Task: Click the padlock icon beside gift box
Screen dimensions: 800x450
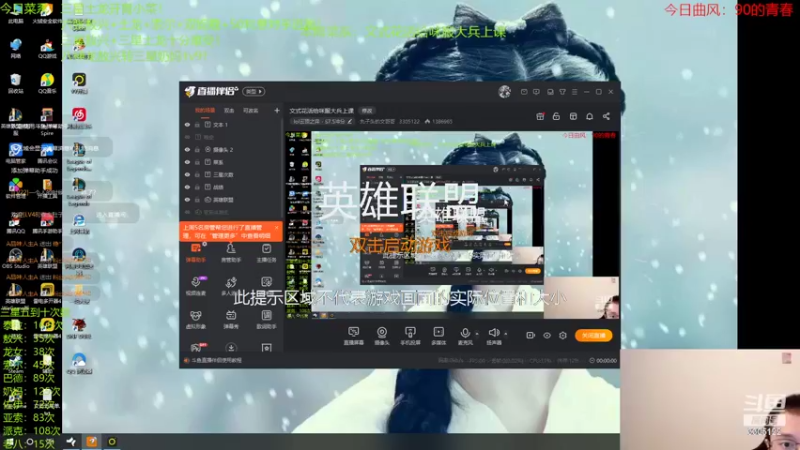Action: tap(556, 116)
